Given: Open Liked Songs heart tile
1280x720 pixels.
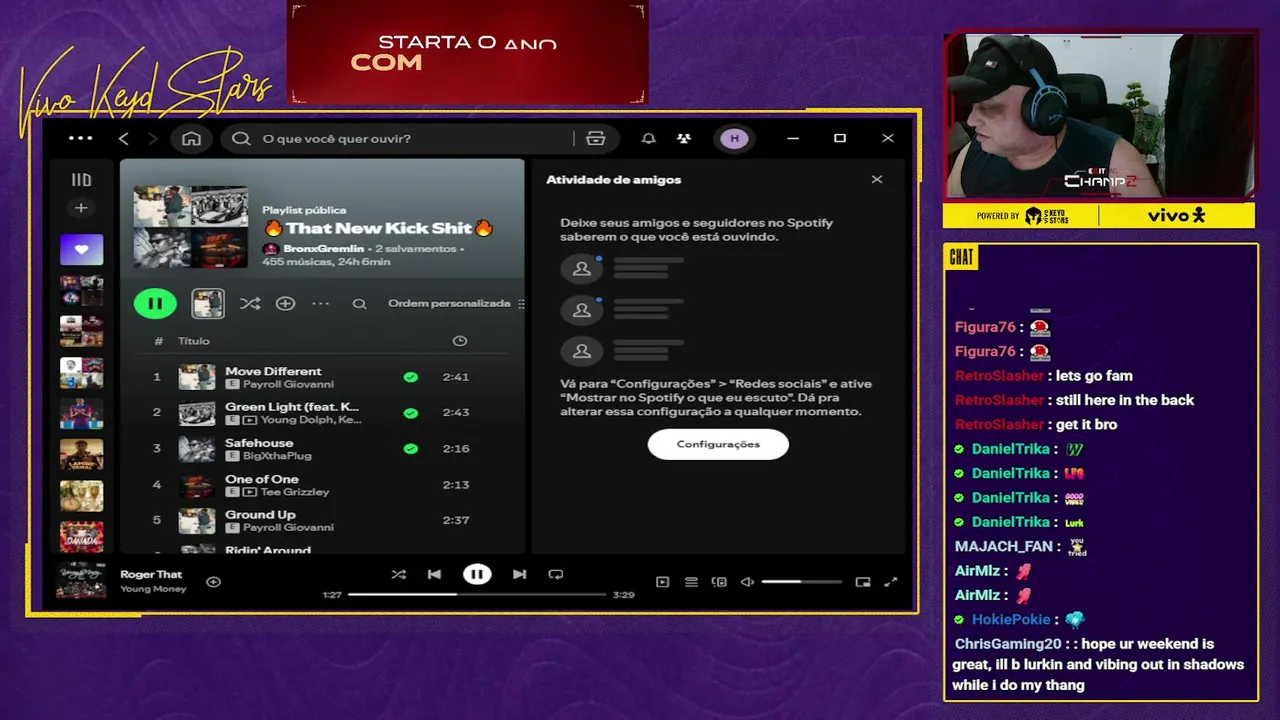Looking at the screenshot, I should pyautogui.click(x=81, y=249).
